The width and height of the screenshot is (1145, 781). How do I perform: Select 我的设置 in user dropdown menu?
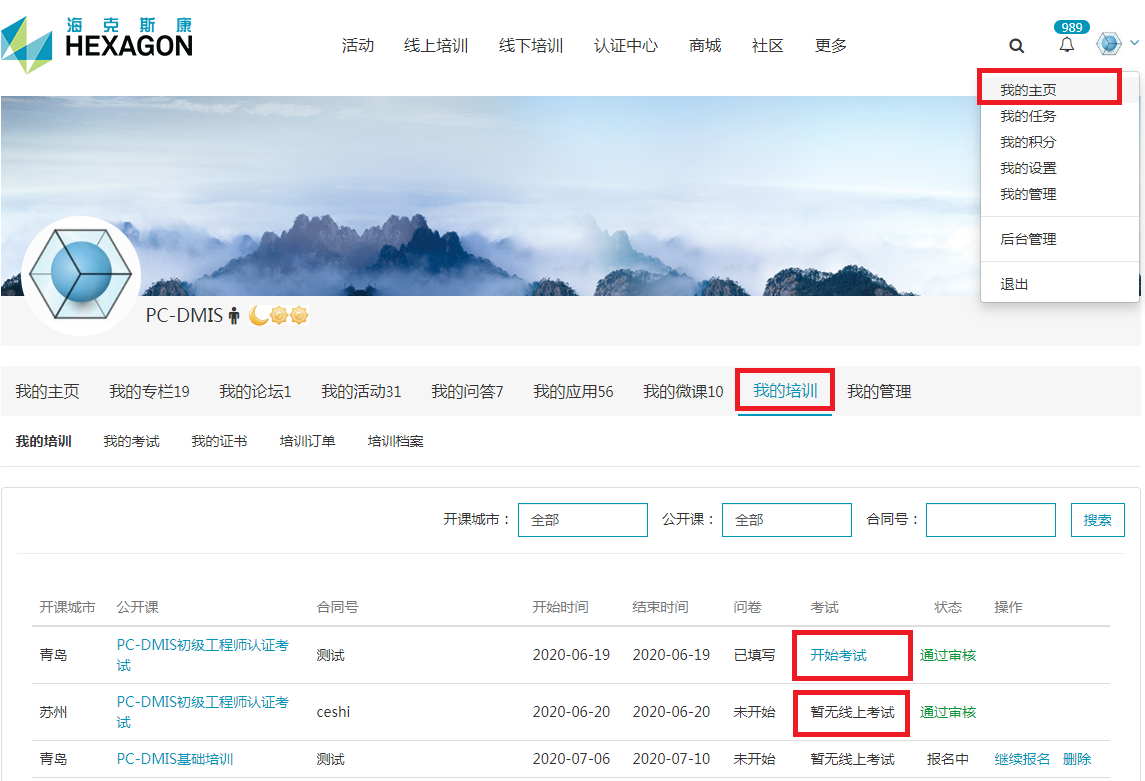(x=1028, y=169)
